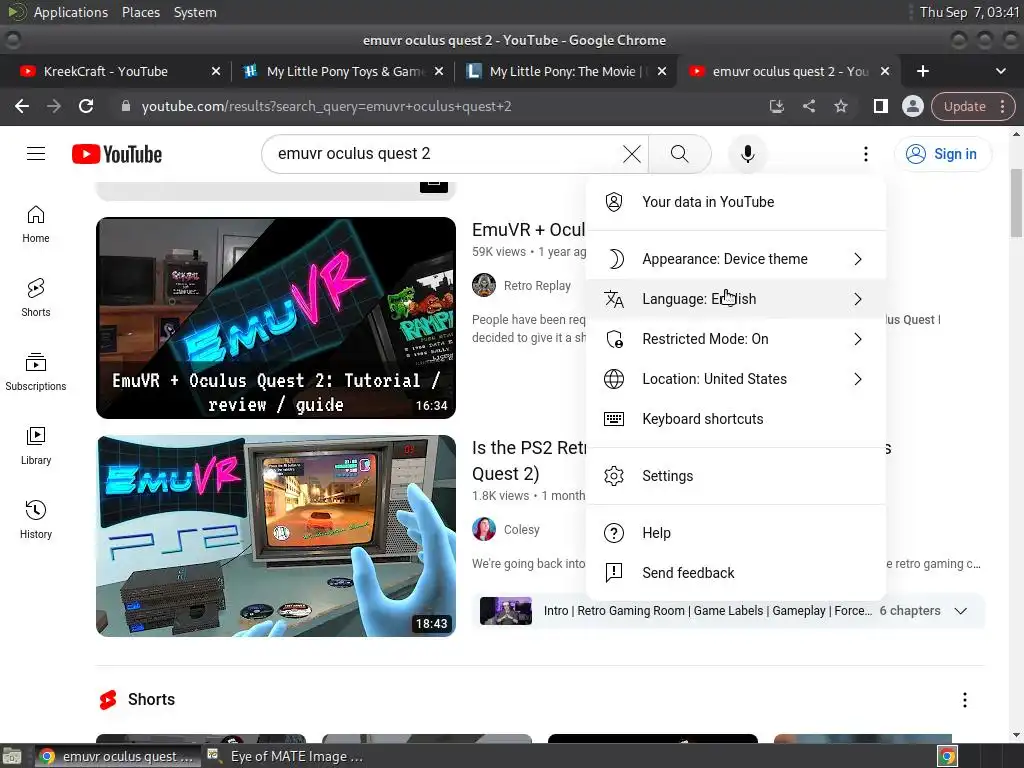Screen dimensions: 1024x768
Task: Choose Send feedback menu item
Action: pyautogui.click(x=736, y=573)
